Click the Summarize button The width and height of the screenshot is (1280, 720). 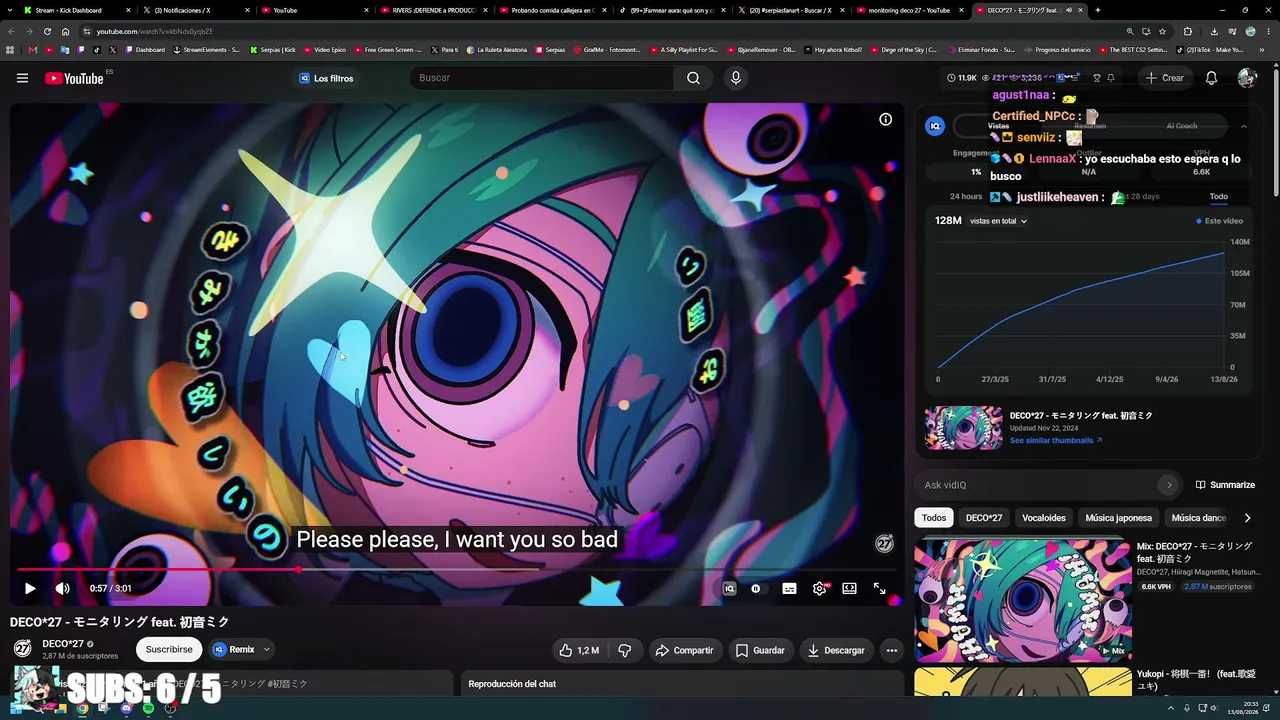click(x=1225, y=485)
